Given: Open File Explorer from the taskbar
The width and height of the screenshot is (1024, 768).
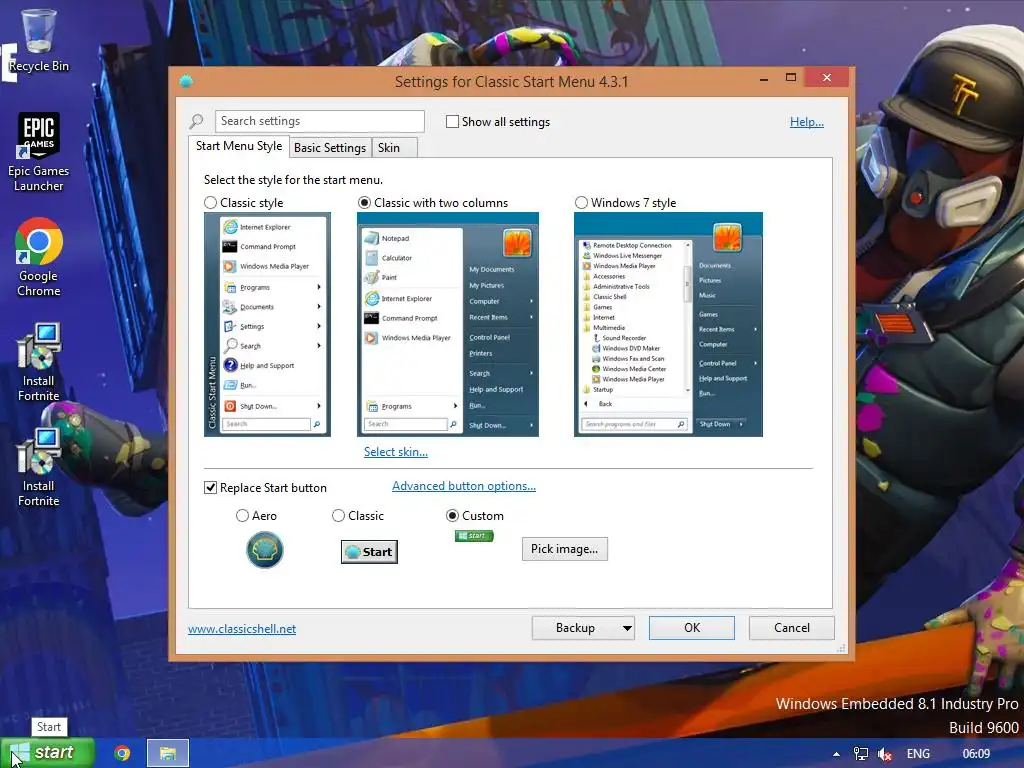Looking at the screenshot, I should point(168,754).
